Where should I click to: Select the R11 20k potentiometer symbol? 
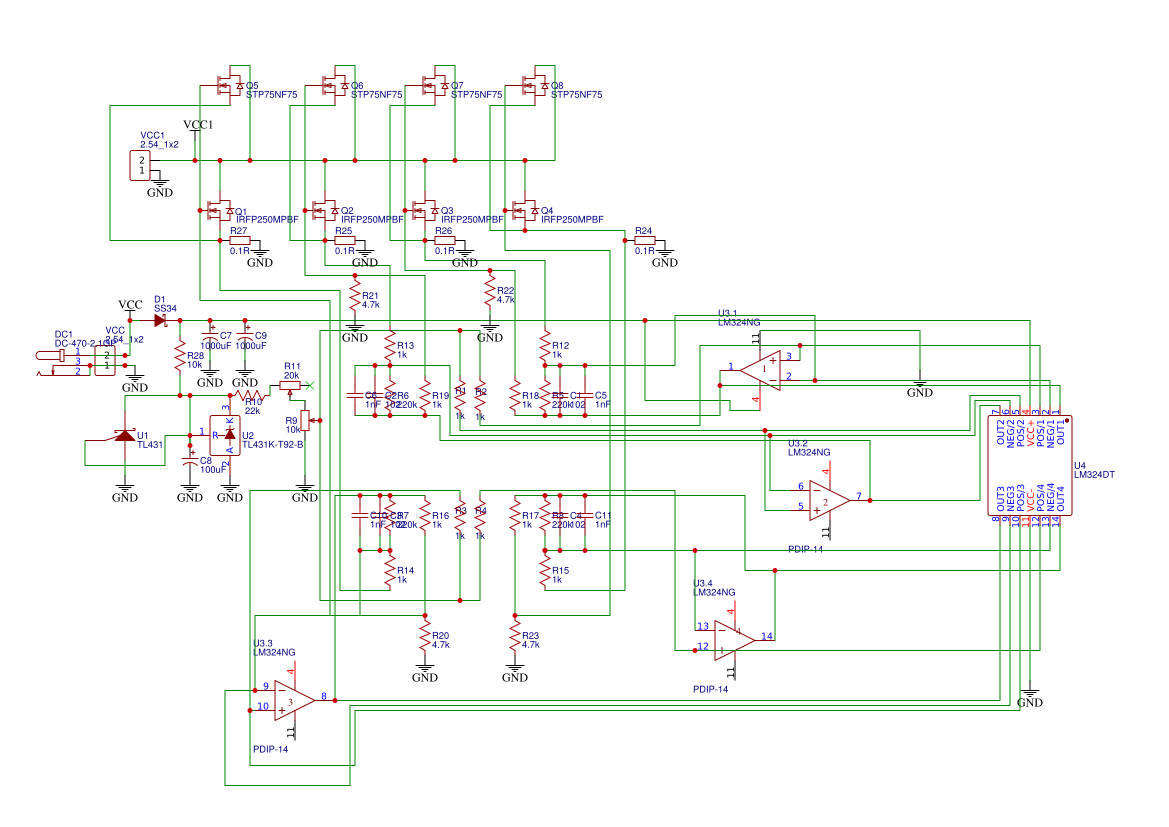(x=290, y=386)
